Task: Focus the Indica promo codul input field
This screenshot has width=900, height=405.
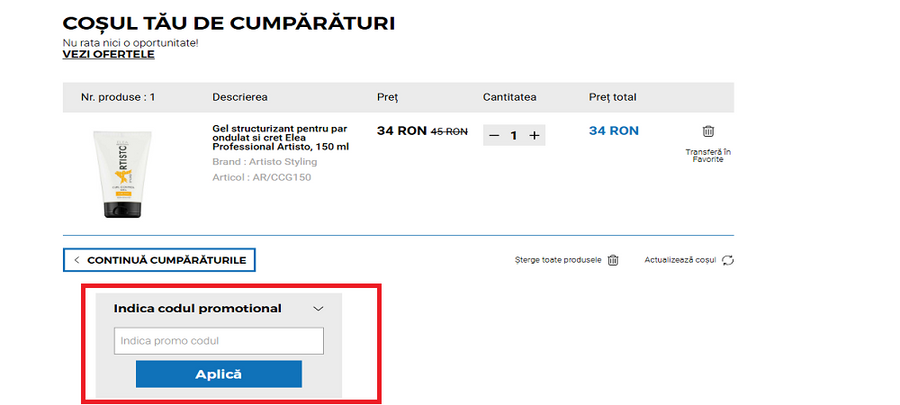Action: [218, 341]
